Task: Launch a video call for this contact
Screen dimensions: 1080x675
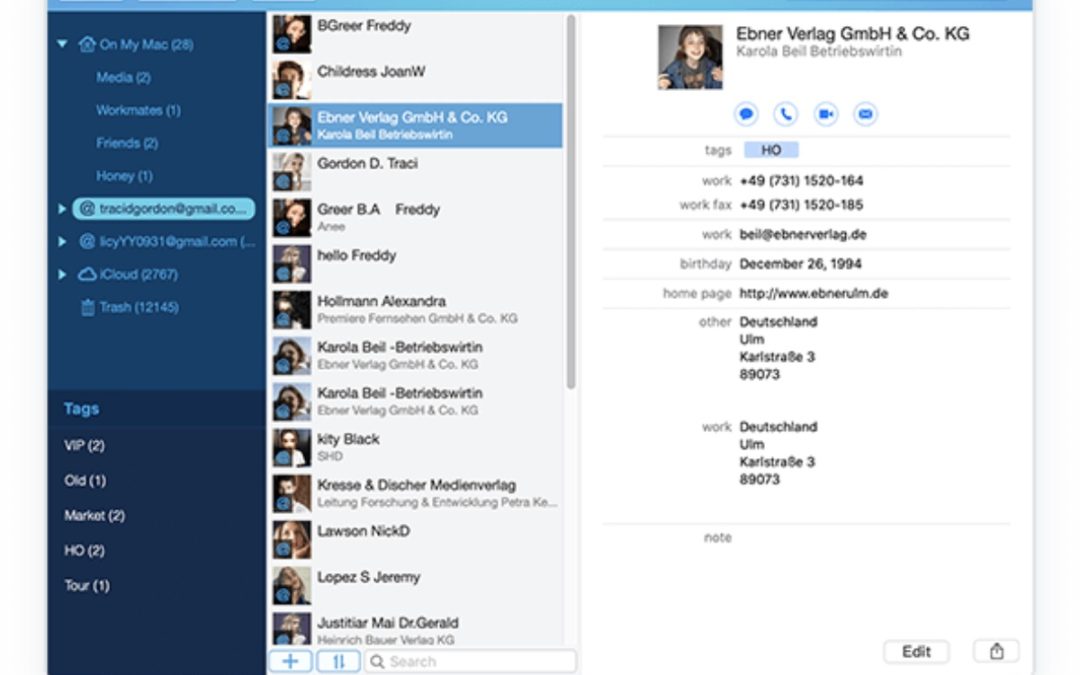Action: (825, 114)
